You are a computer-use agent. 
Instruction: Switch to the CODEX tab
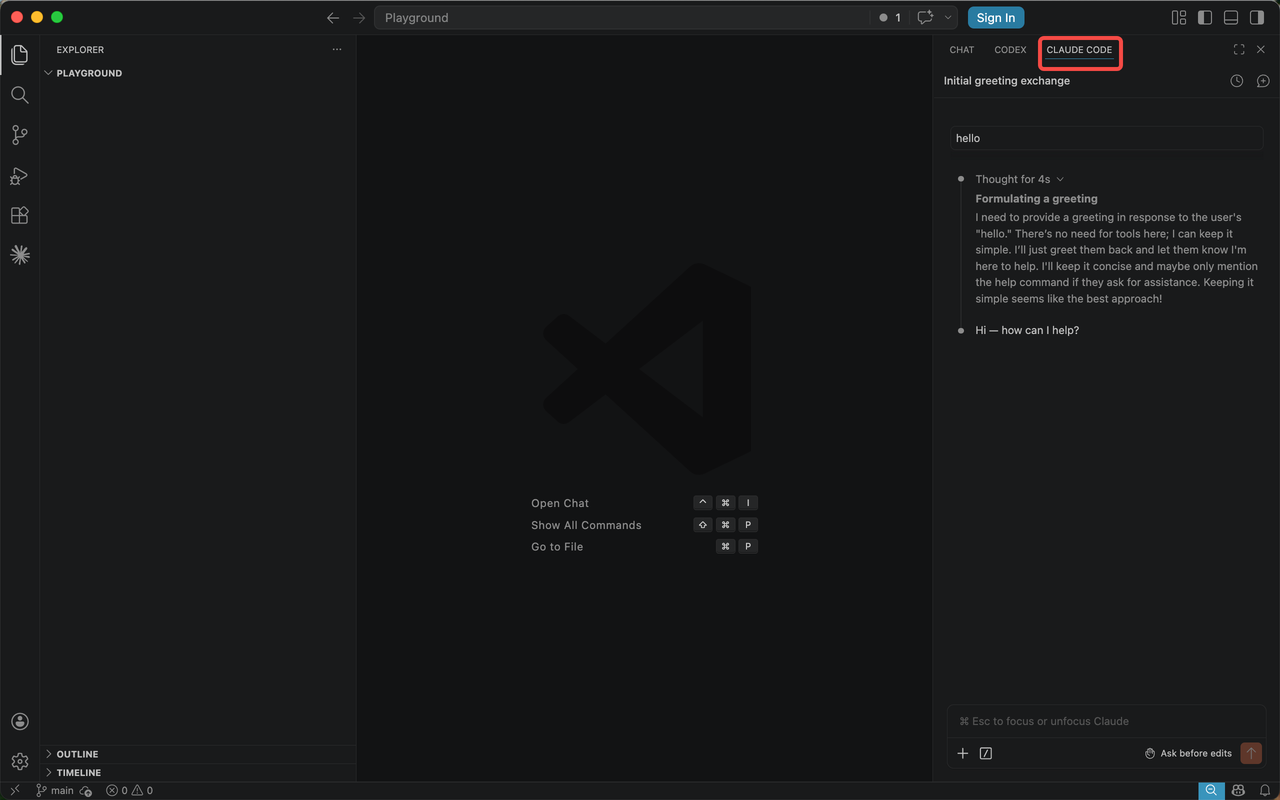pos(1010,50)
